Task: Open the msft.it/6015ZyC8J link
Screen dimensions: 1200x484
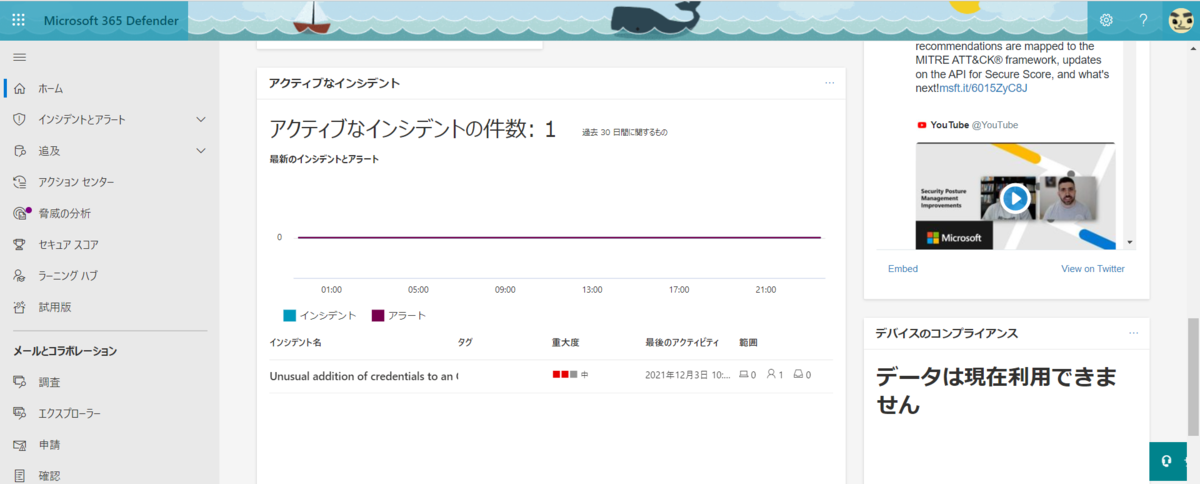Action: pyautogui.click(x=983, y=88)
